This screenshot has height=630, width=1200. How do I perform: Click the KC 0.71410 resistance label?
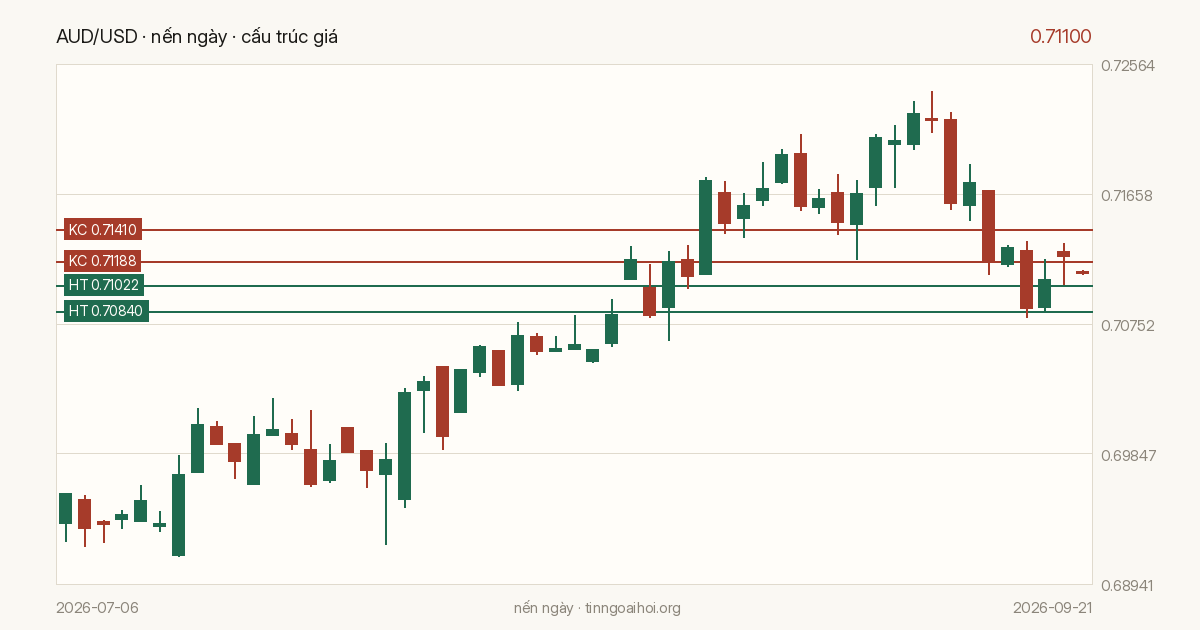(102, 230)
